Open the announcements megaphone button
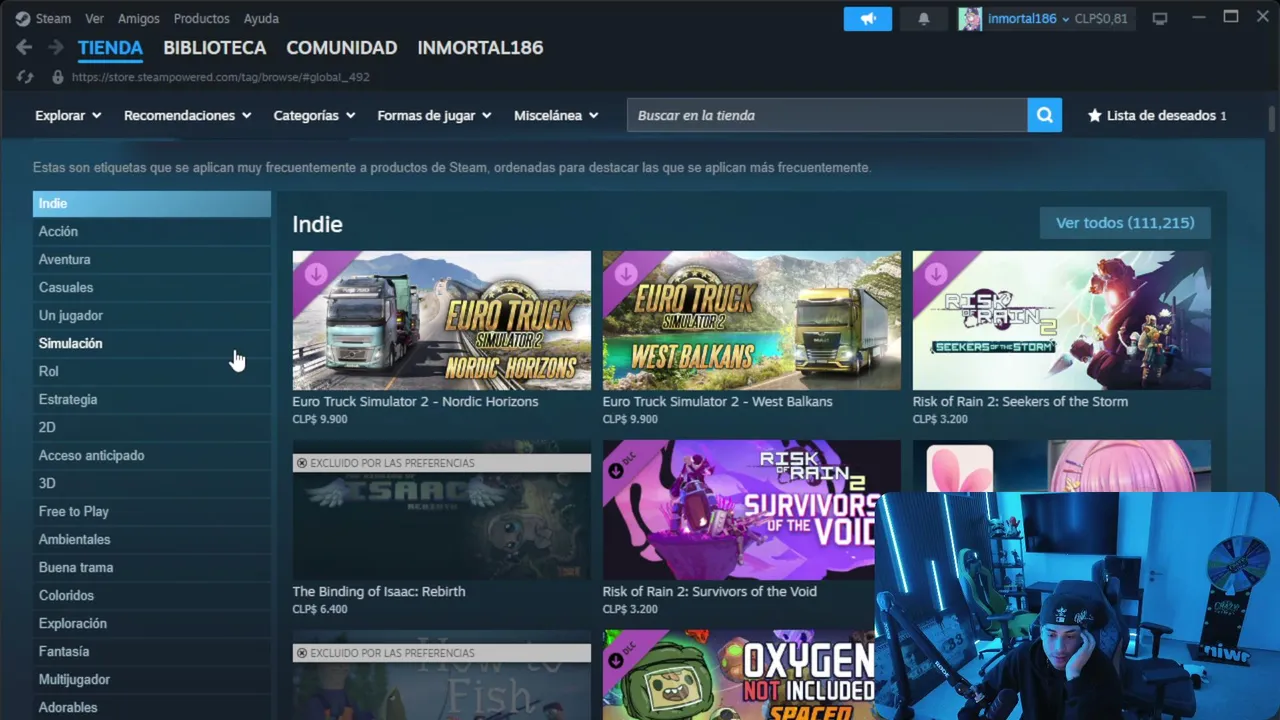This screenshot has width=1280, height=720. 868,19
